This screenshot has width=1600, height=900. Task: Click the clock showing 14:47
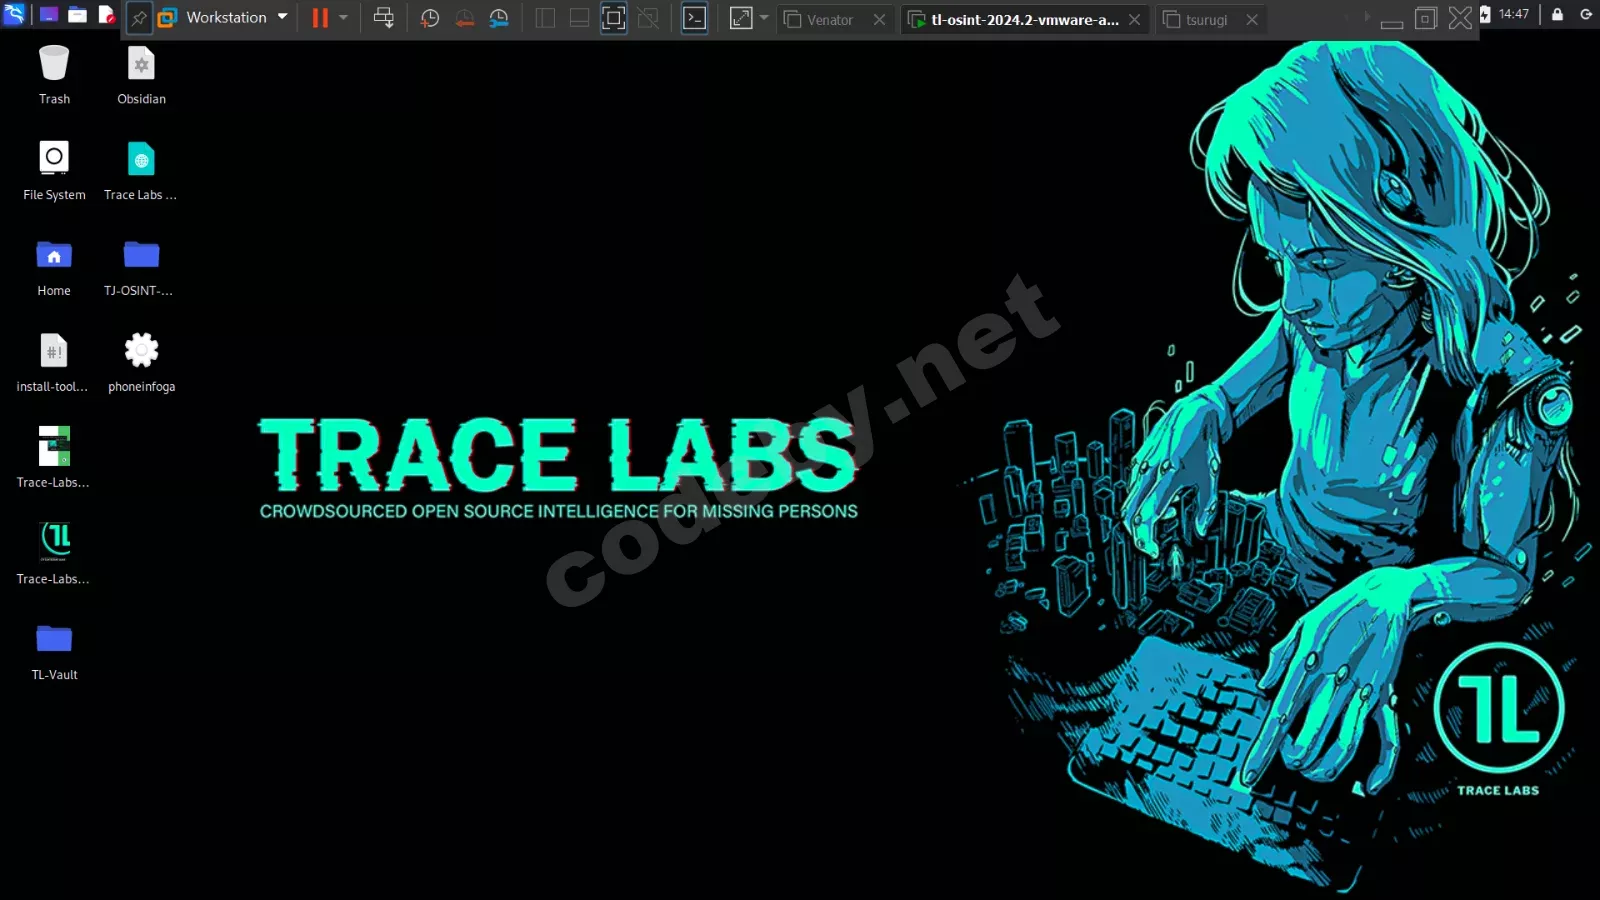pyautogui.click(x=1513, y=14)
